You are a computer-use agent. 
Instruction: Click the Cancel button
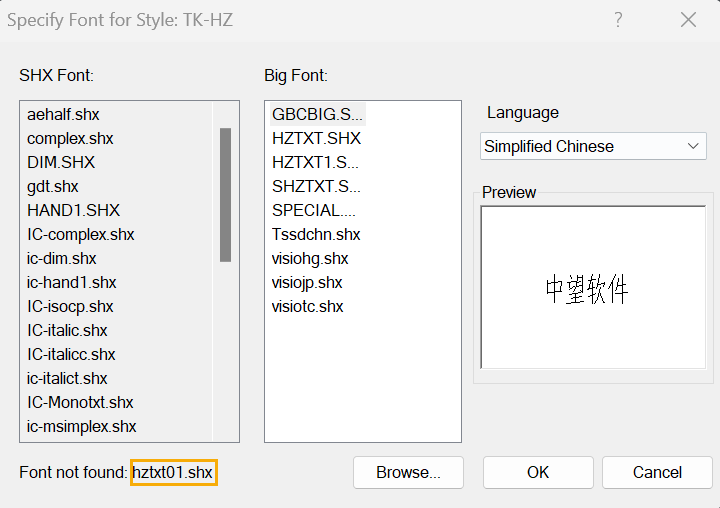657,472
